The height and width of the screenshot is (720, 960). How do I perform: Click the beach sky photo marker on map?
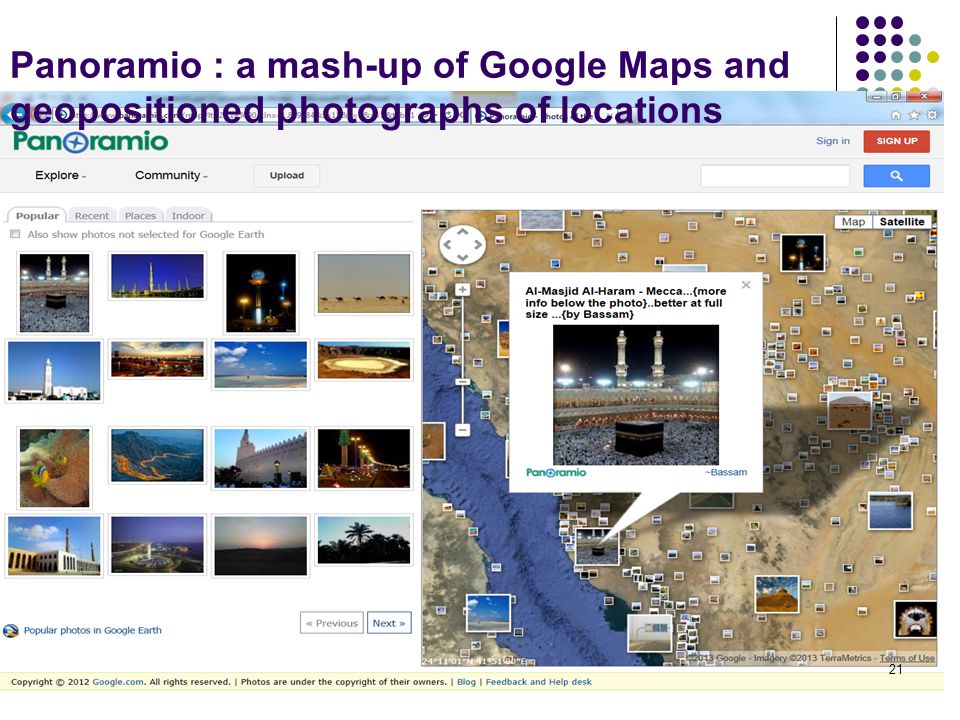(x=488, y=613)
